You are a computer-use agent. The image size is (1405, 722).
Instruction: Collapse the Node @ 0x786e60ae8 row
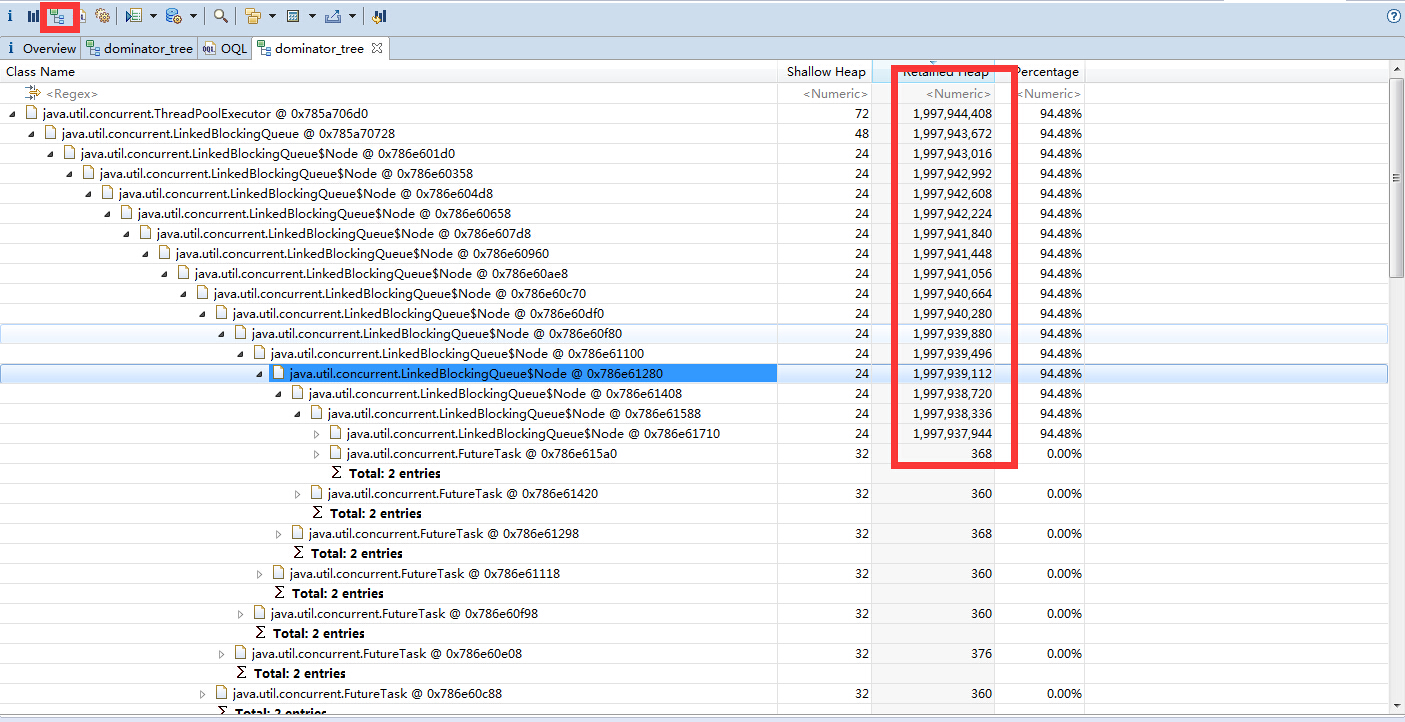tap(164, 274)
